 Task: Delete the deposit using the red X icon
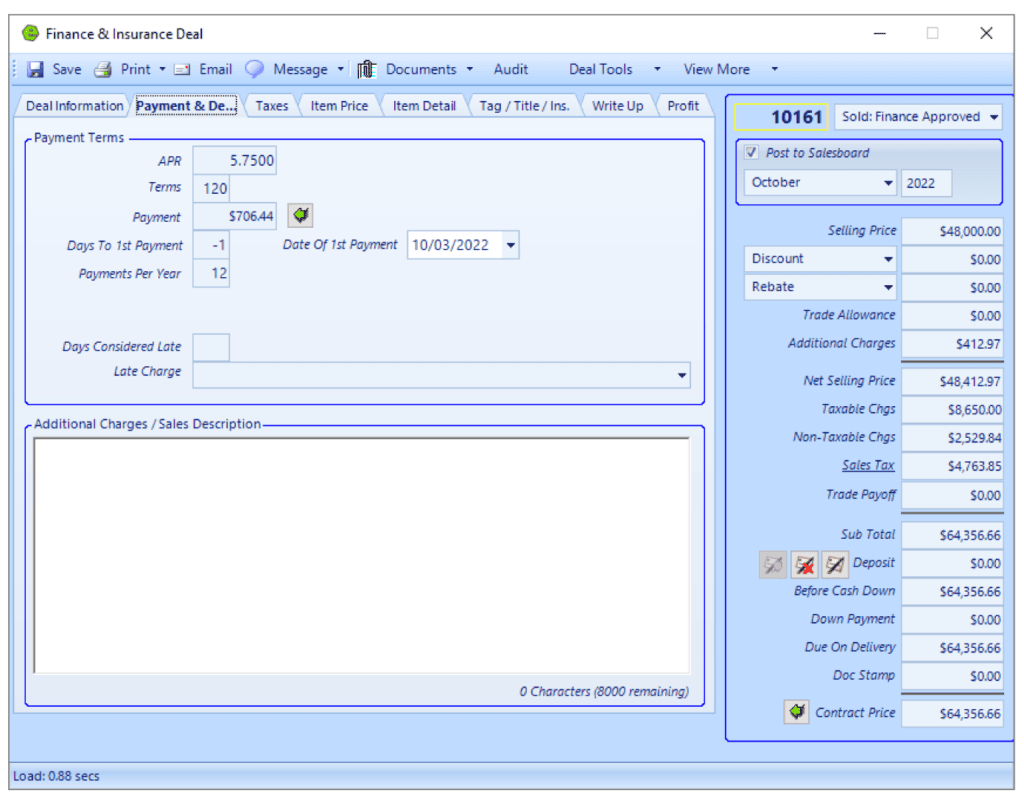click(804, 564)
